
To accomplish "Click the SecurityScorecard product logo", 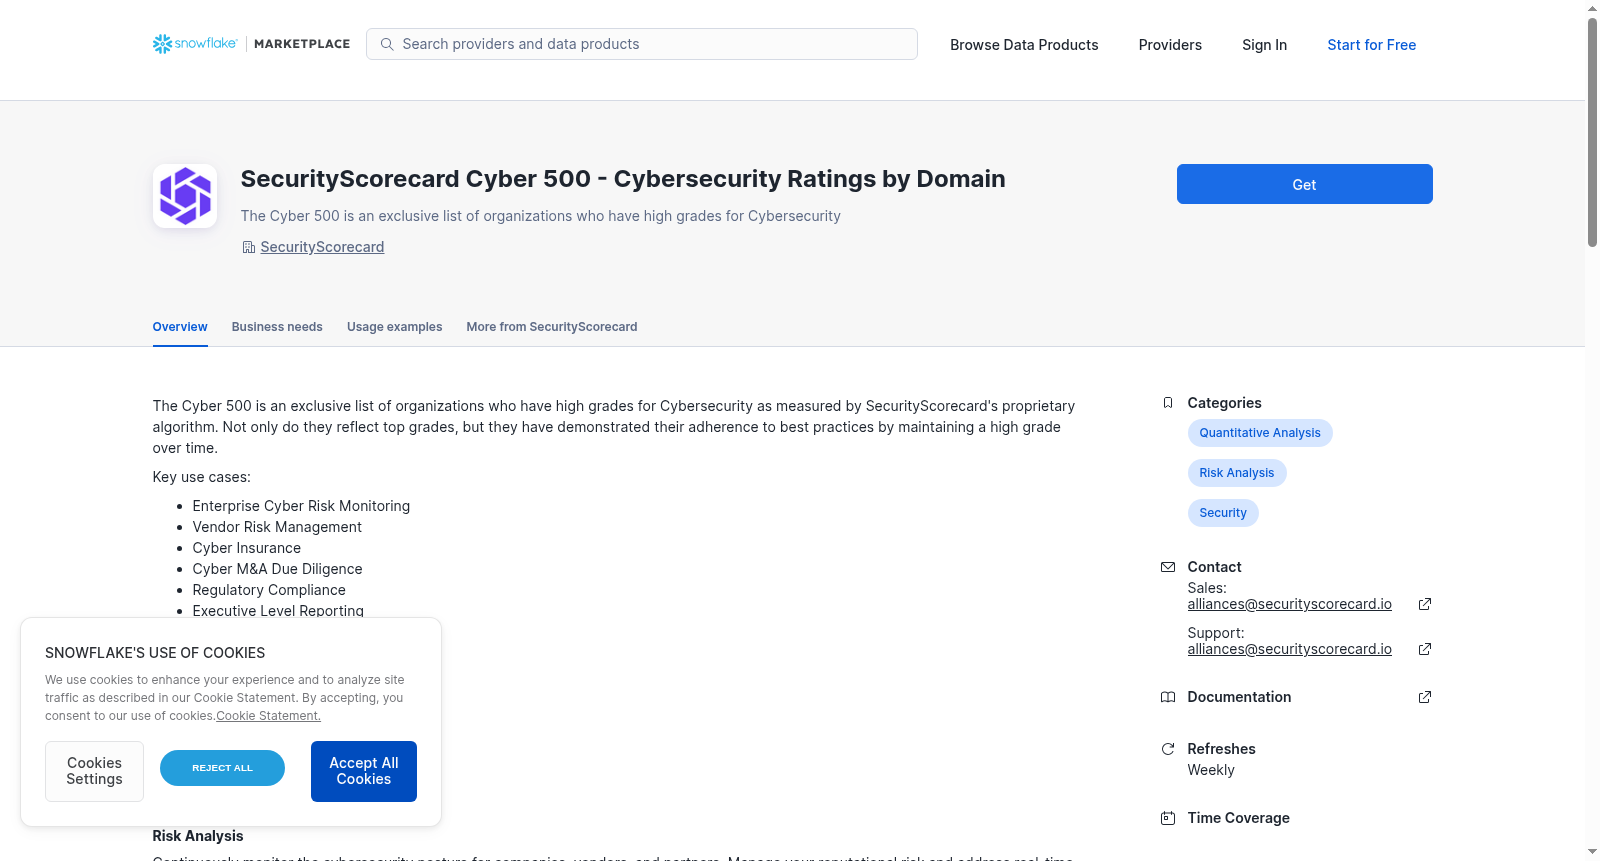I will click(185, 196).
